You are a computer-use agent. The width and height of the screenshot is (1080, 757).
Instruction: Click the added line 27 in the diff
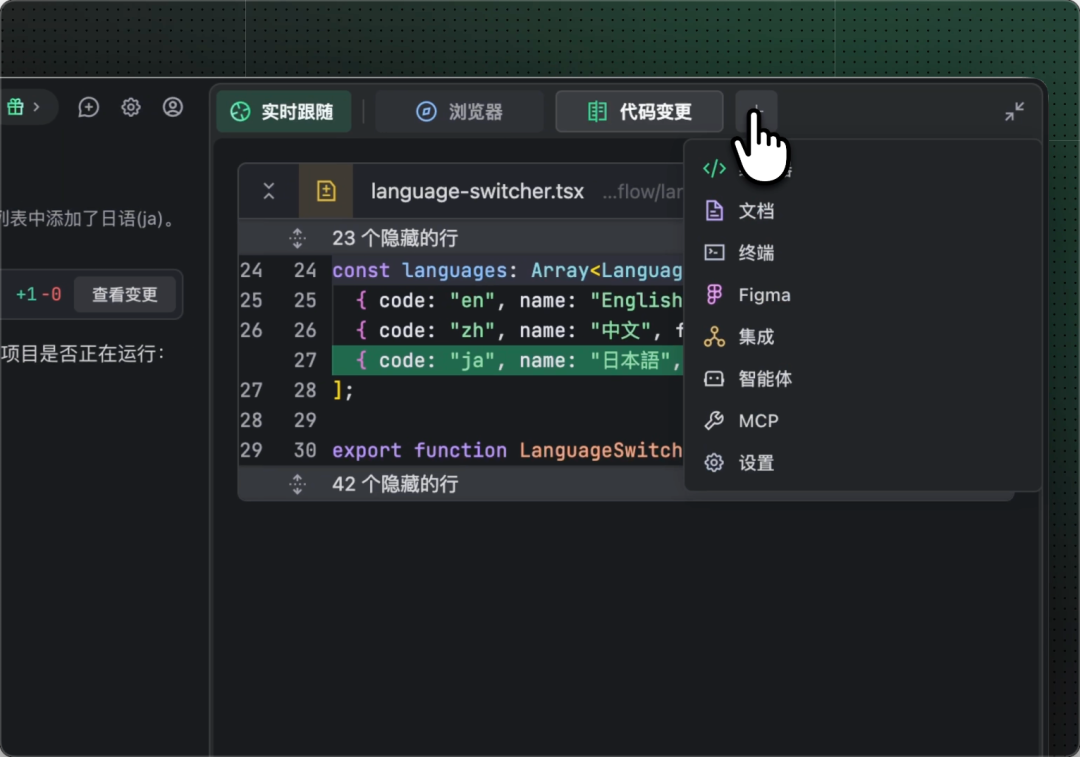(500, 360)
